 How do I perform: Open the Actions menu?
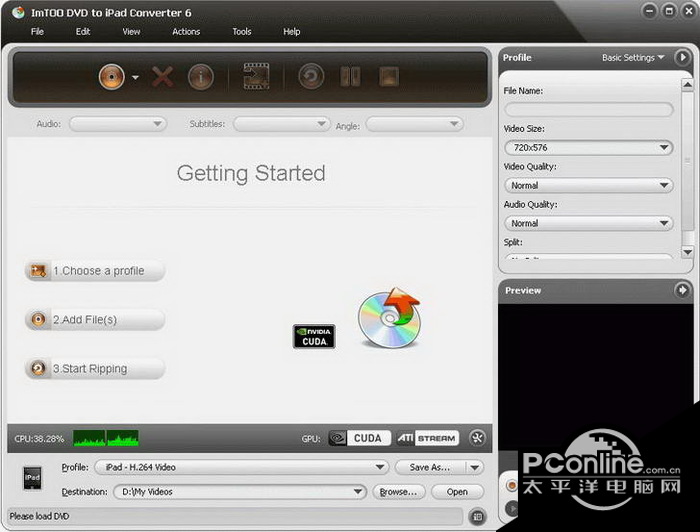pos(186,32)
